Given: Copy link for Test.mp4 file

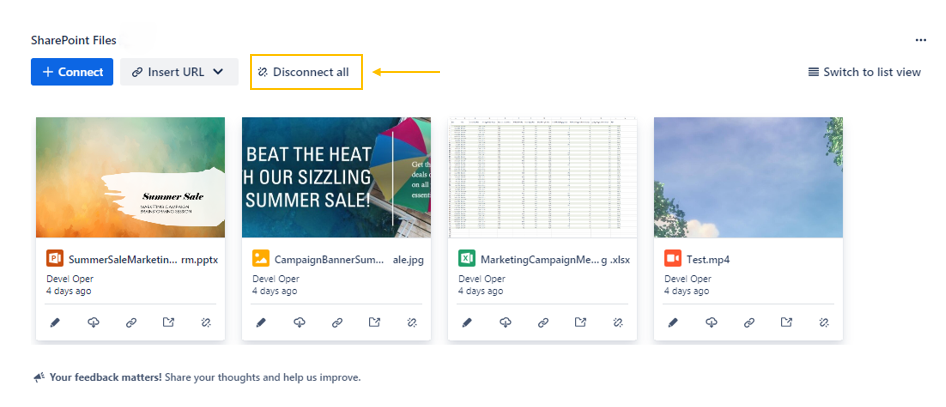Looking at the screenshot, I should [x=749, y=322].
